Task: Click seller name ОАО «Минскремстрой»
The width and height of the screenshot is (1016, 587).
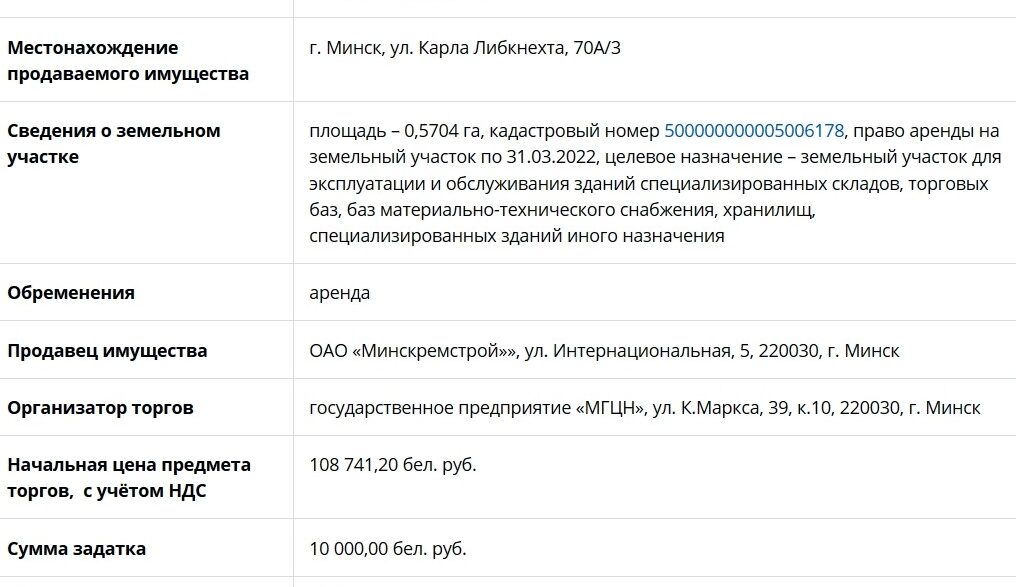Action: pos(413,351)
